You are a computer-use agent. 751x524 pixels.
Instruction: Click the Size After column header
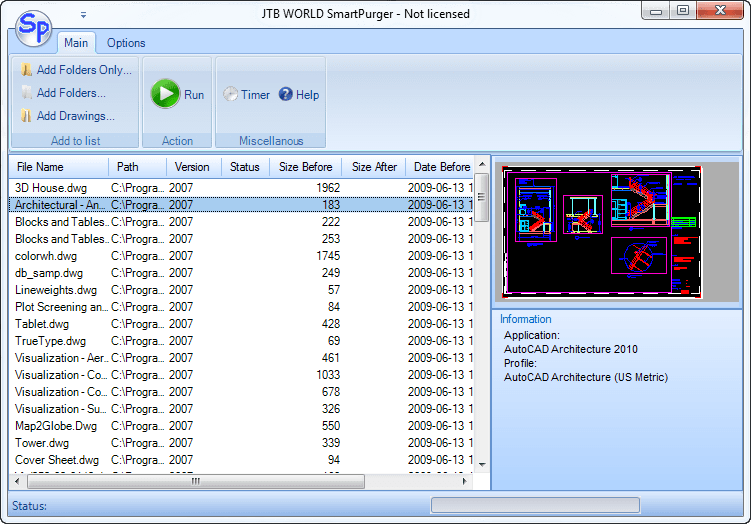tap(374, 167)
